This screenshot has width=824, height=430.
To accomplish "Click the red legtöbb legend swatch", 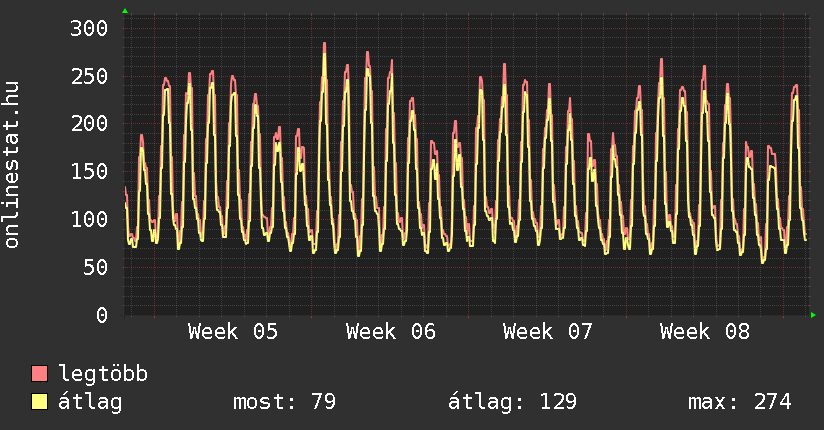I will point(40,374).
